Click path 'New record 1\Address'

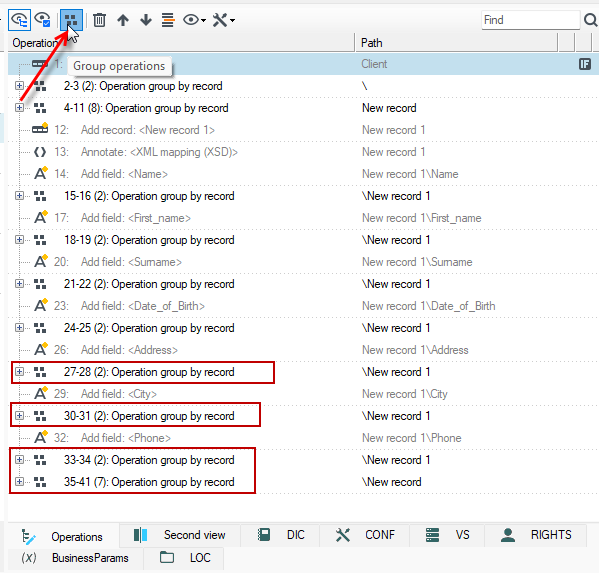415,350
